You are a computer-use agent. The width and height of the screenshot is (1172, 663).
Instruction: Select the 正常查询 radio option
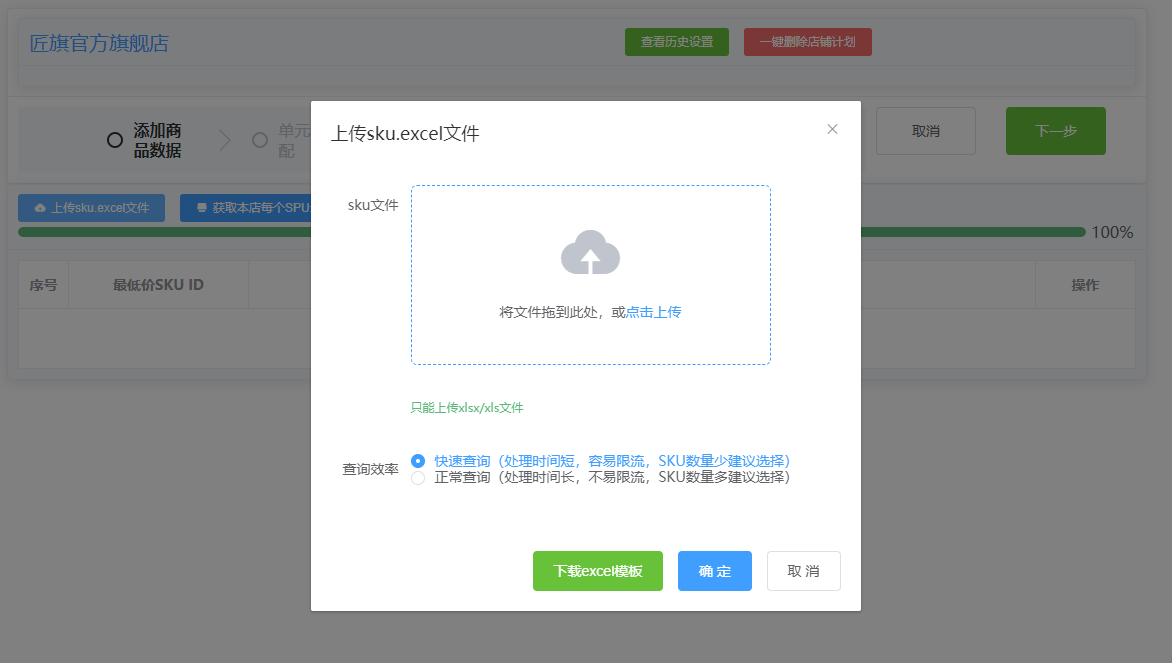418,478
